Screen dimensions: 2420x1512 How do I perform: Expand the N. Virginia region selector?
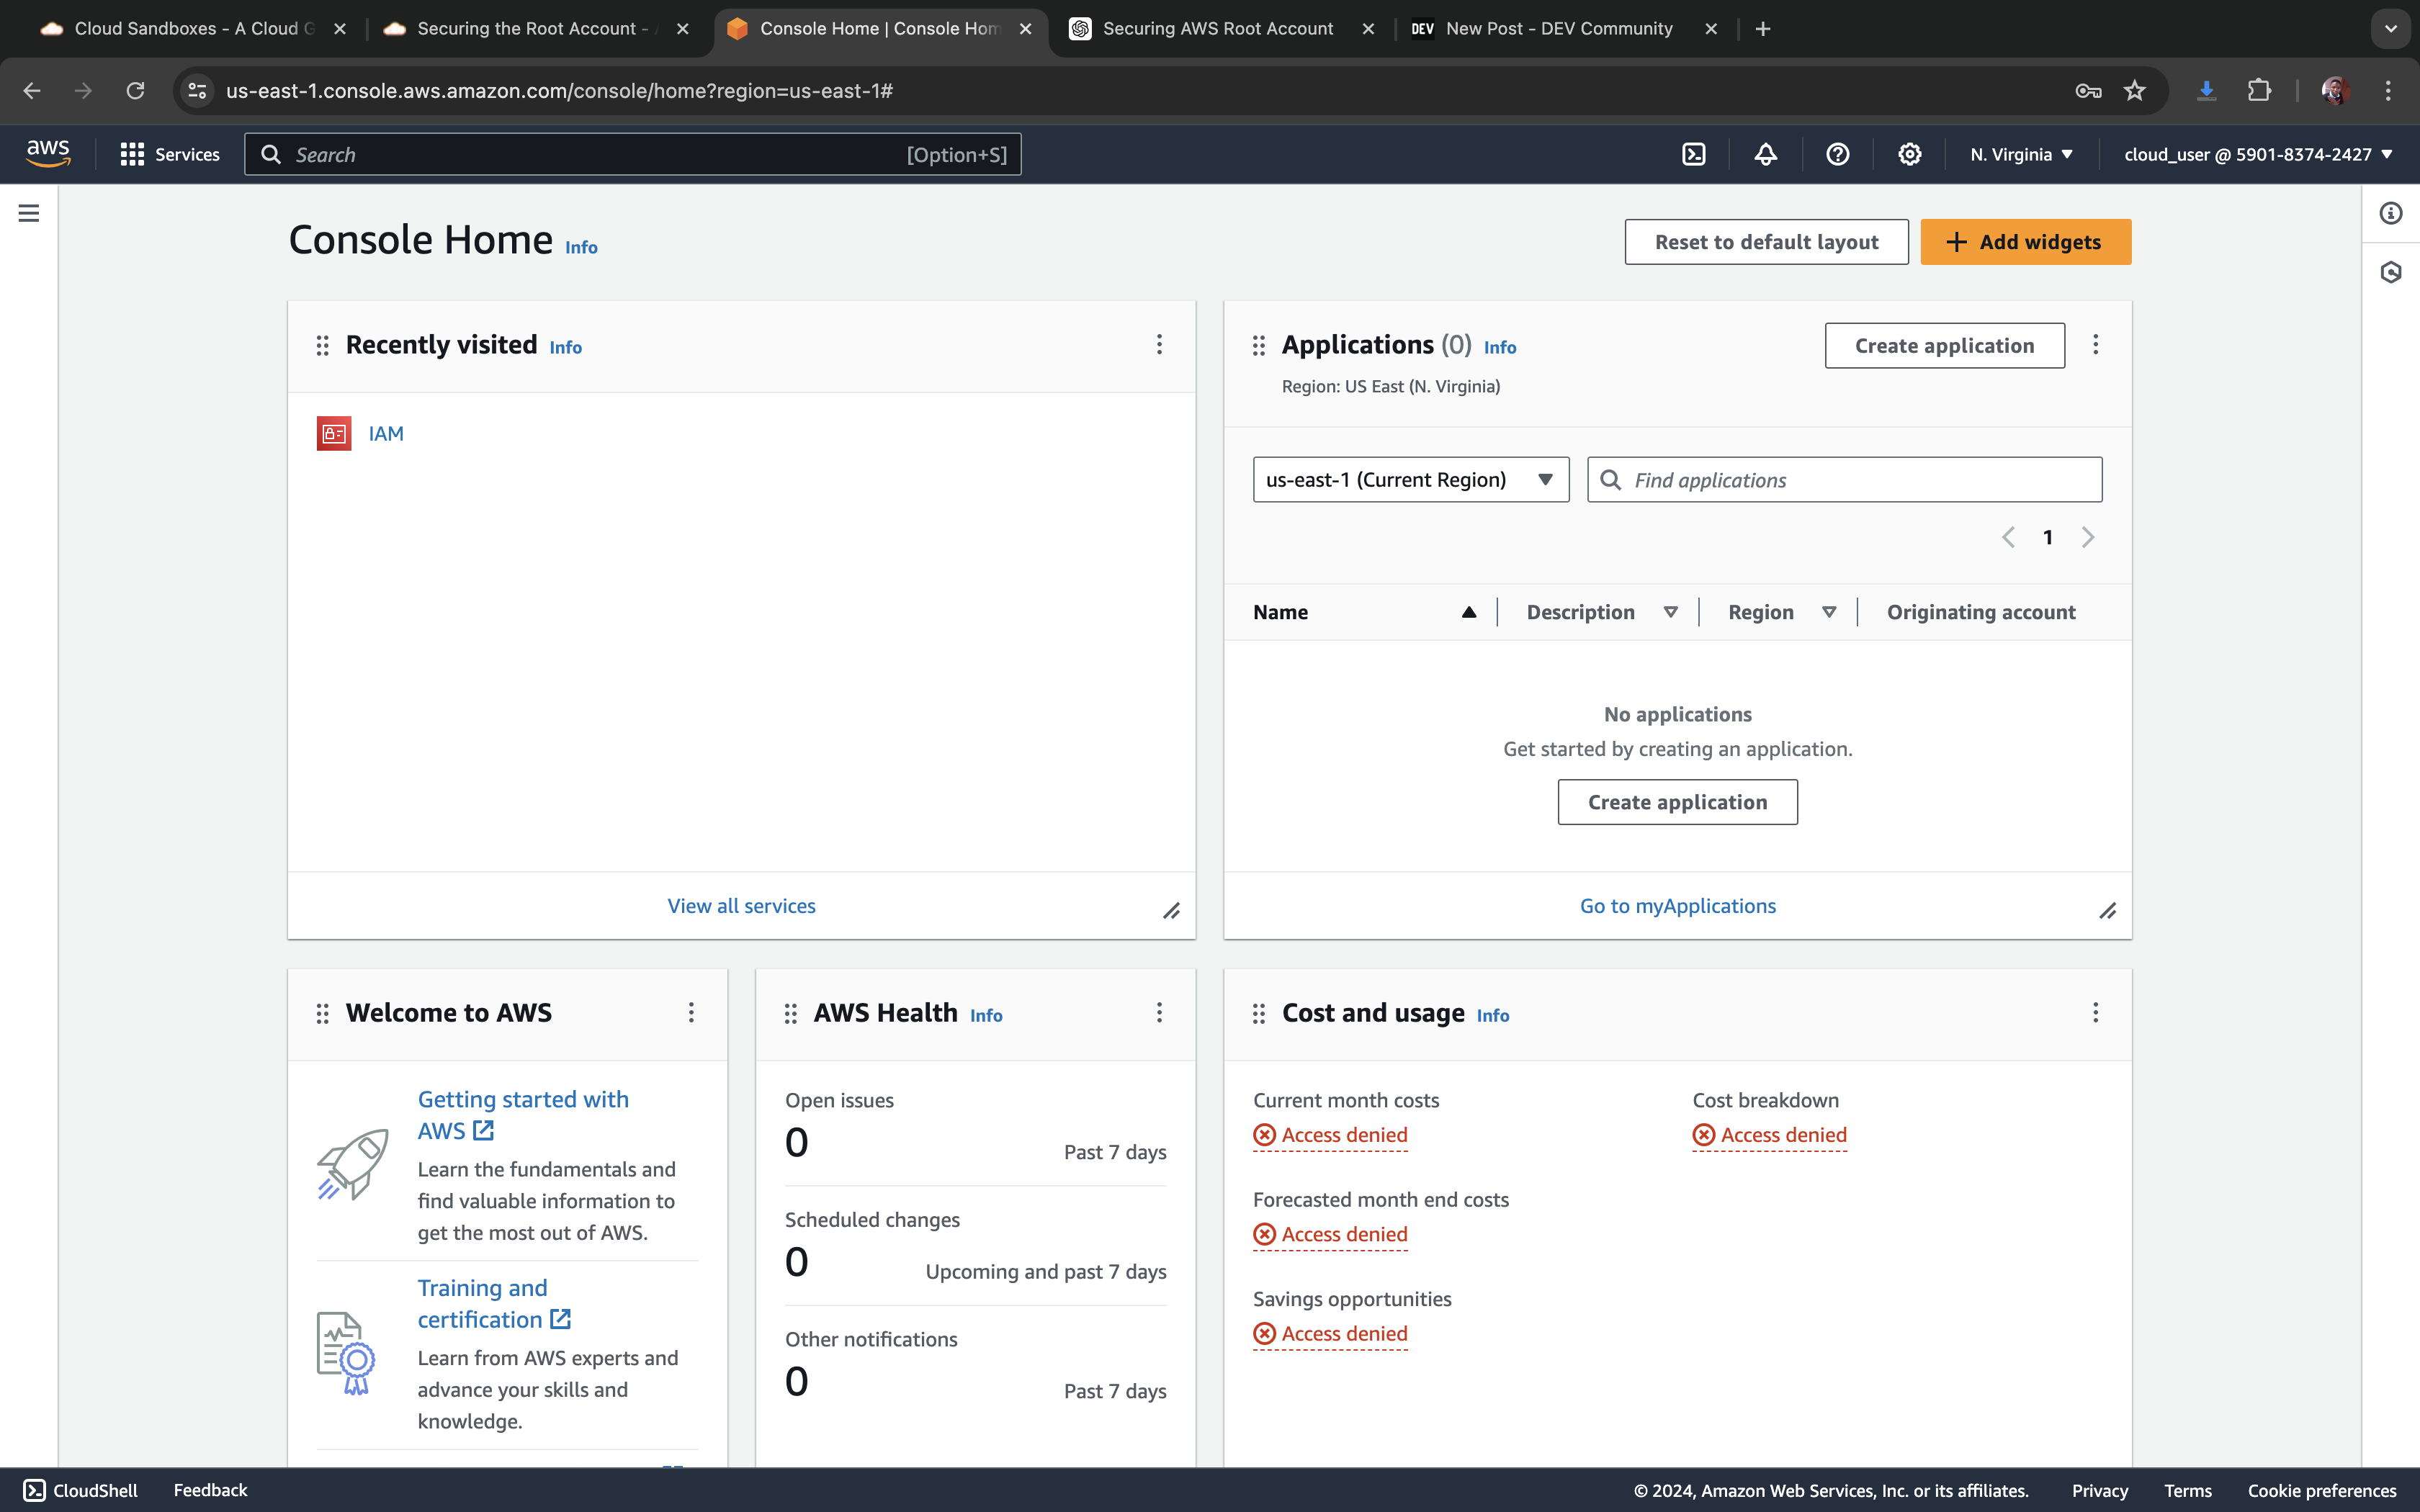(x=2021, y=154)
